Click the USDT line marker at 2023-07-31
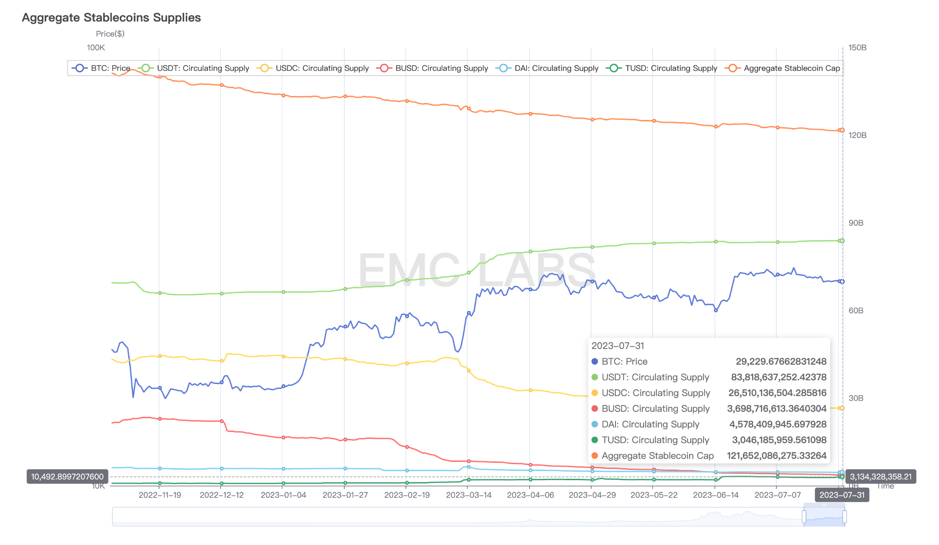The height and width of the screenshot is (545, 939). tap(842, 240)
